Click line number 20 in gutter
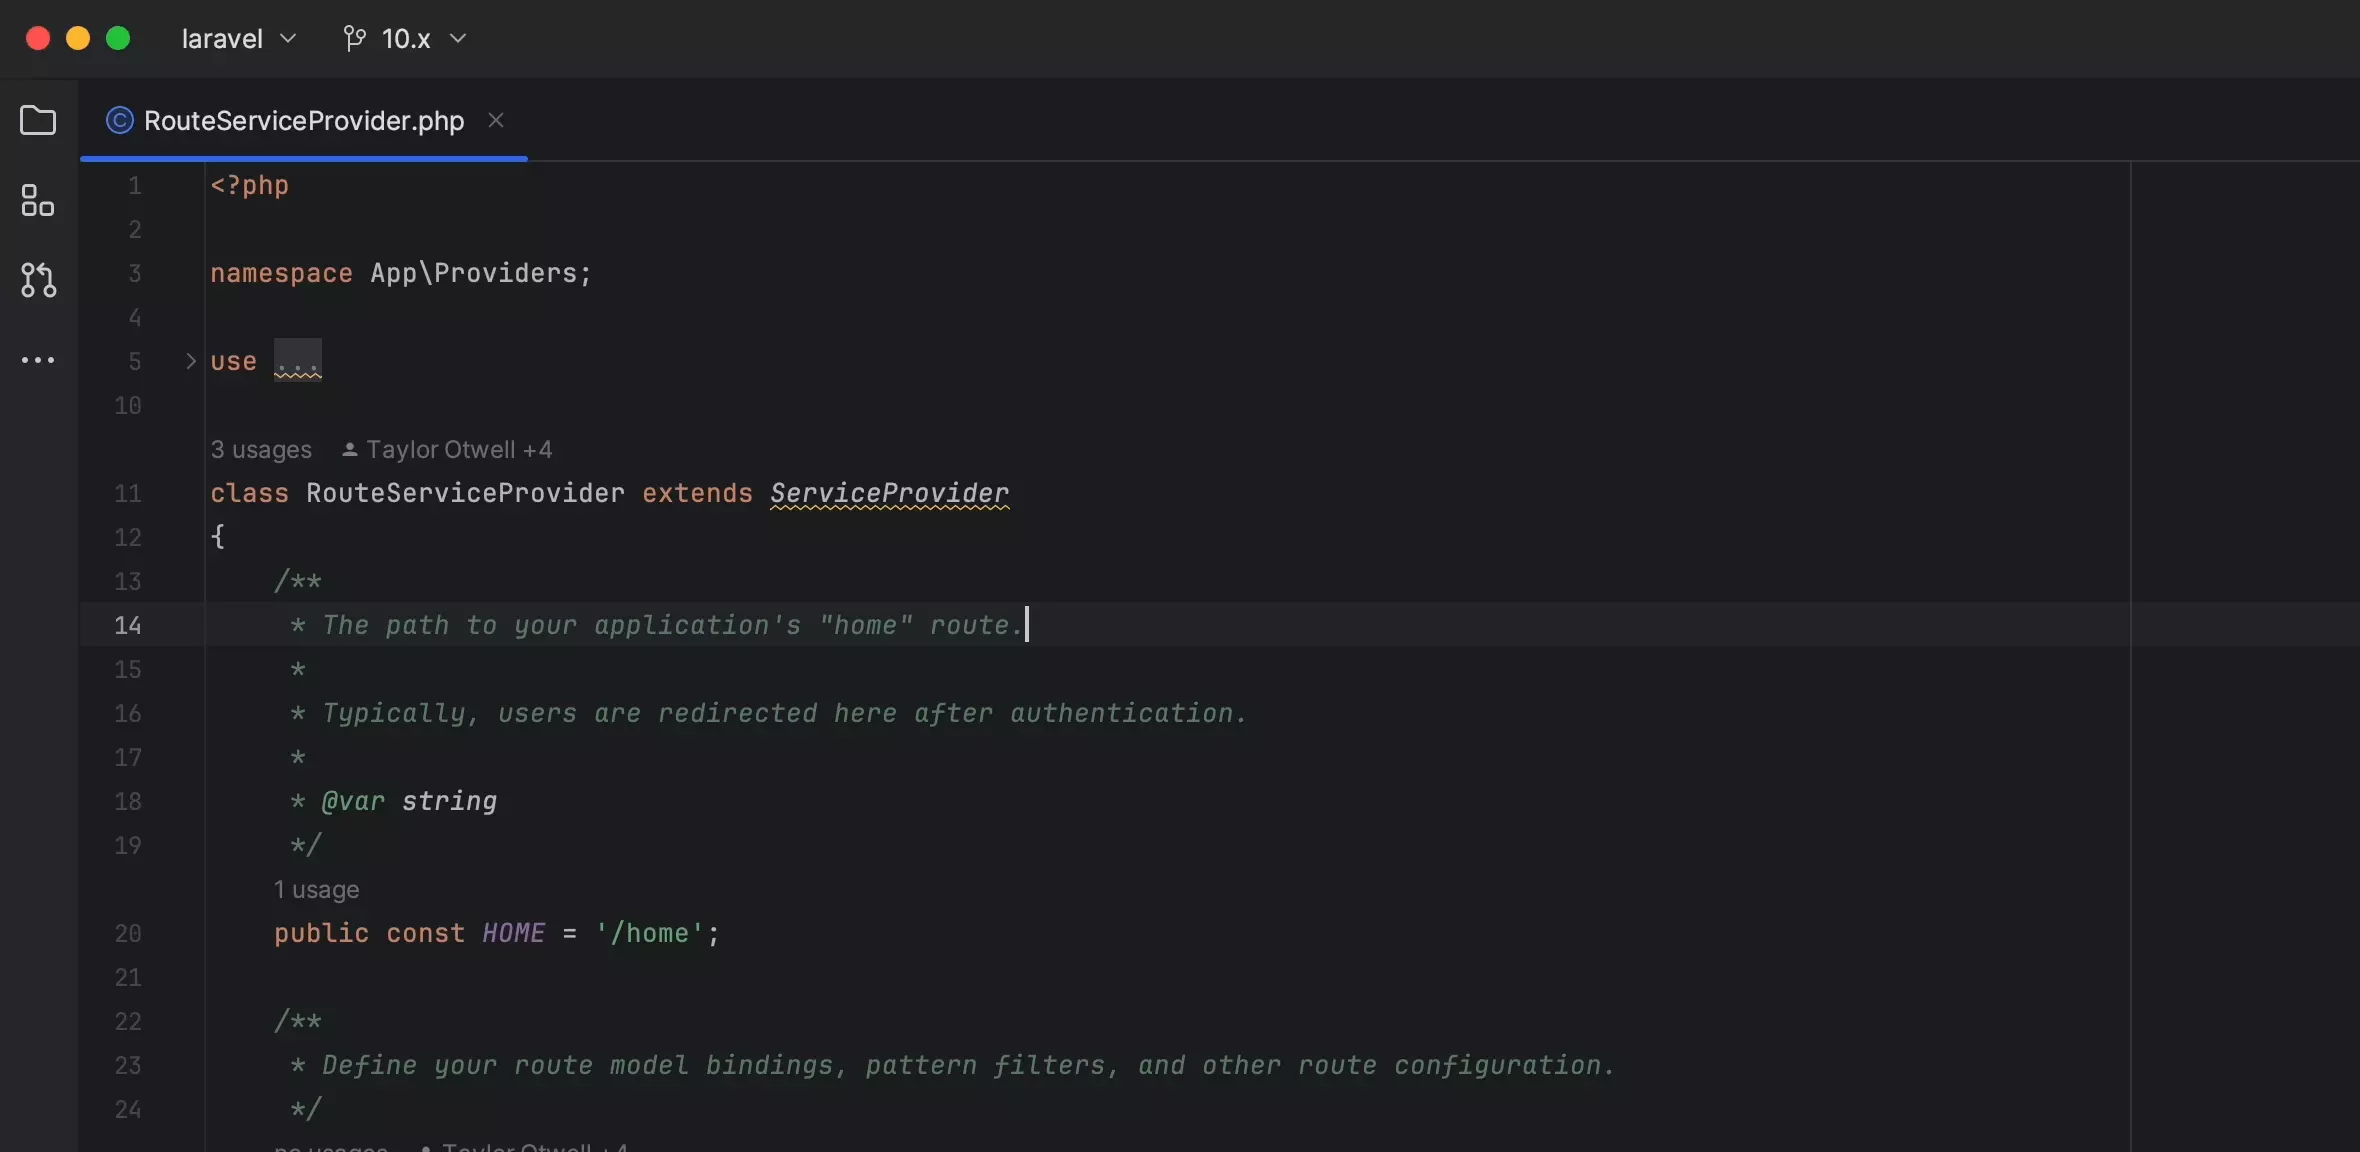This screenshot has width=2360, height=1152. [x=128, y=934]
